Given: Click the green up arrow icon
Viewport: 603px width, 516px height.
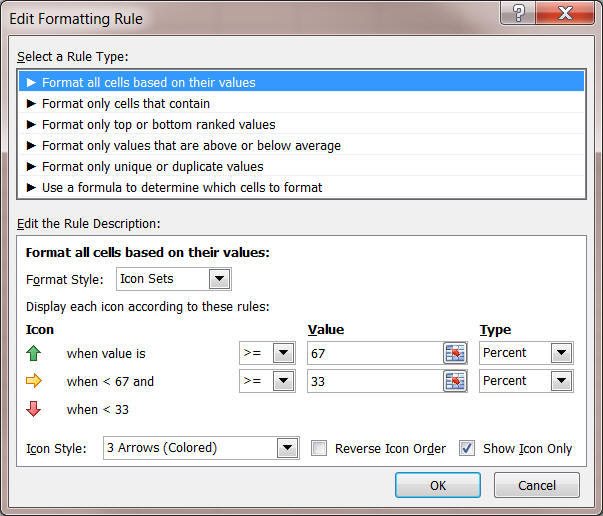Looking at the screenshot, I should pyautogui.click(x=33, y=353).
